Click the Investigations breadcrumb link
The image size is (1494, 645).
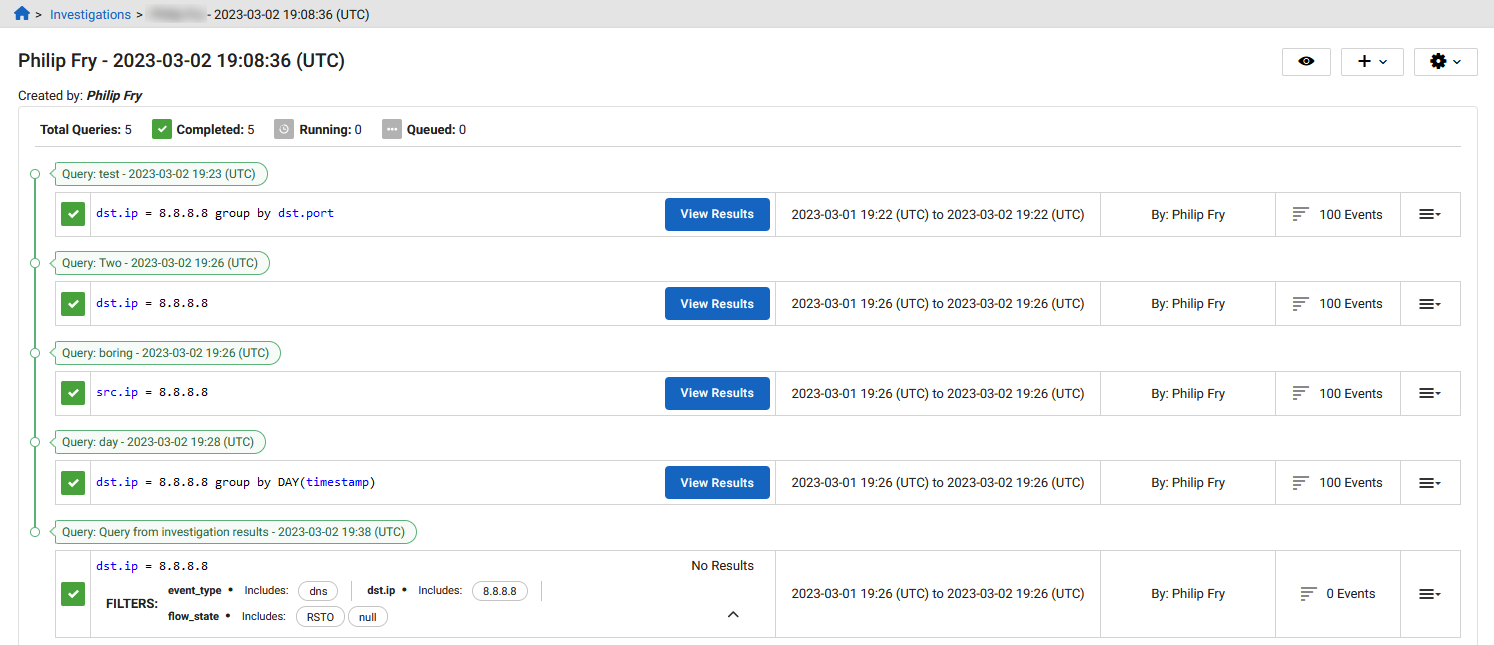point(90,15)
